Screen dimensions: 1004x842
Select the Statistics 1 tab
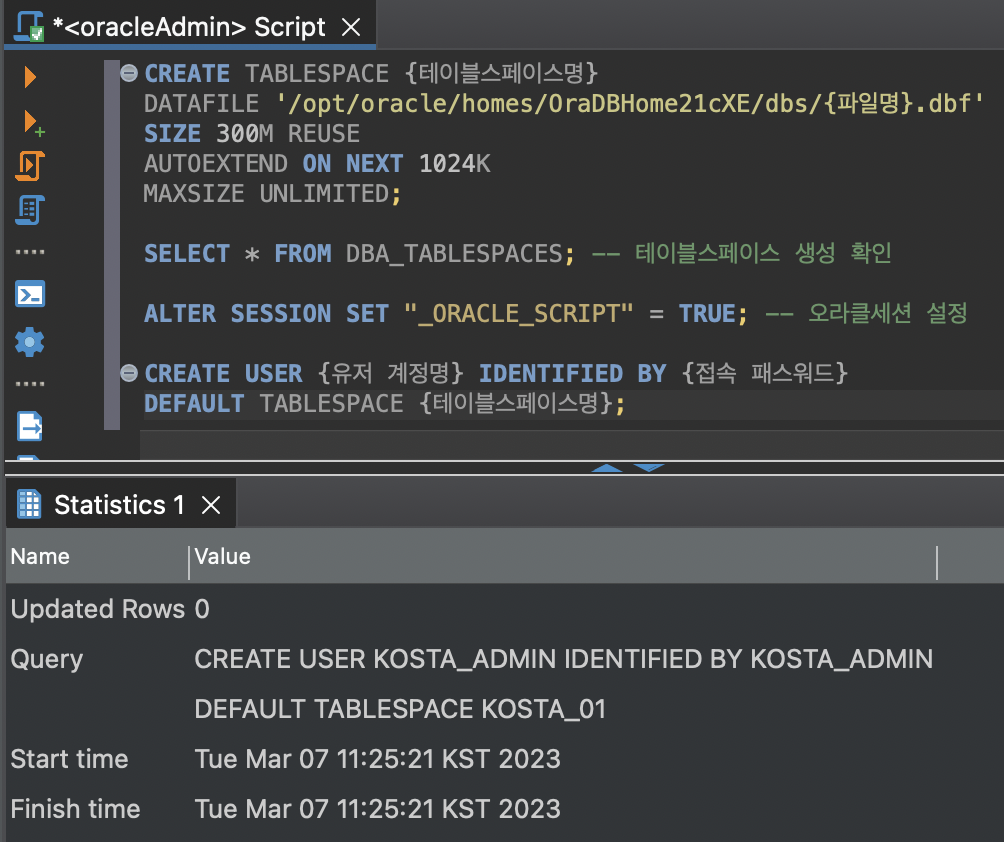click(119, 505)
